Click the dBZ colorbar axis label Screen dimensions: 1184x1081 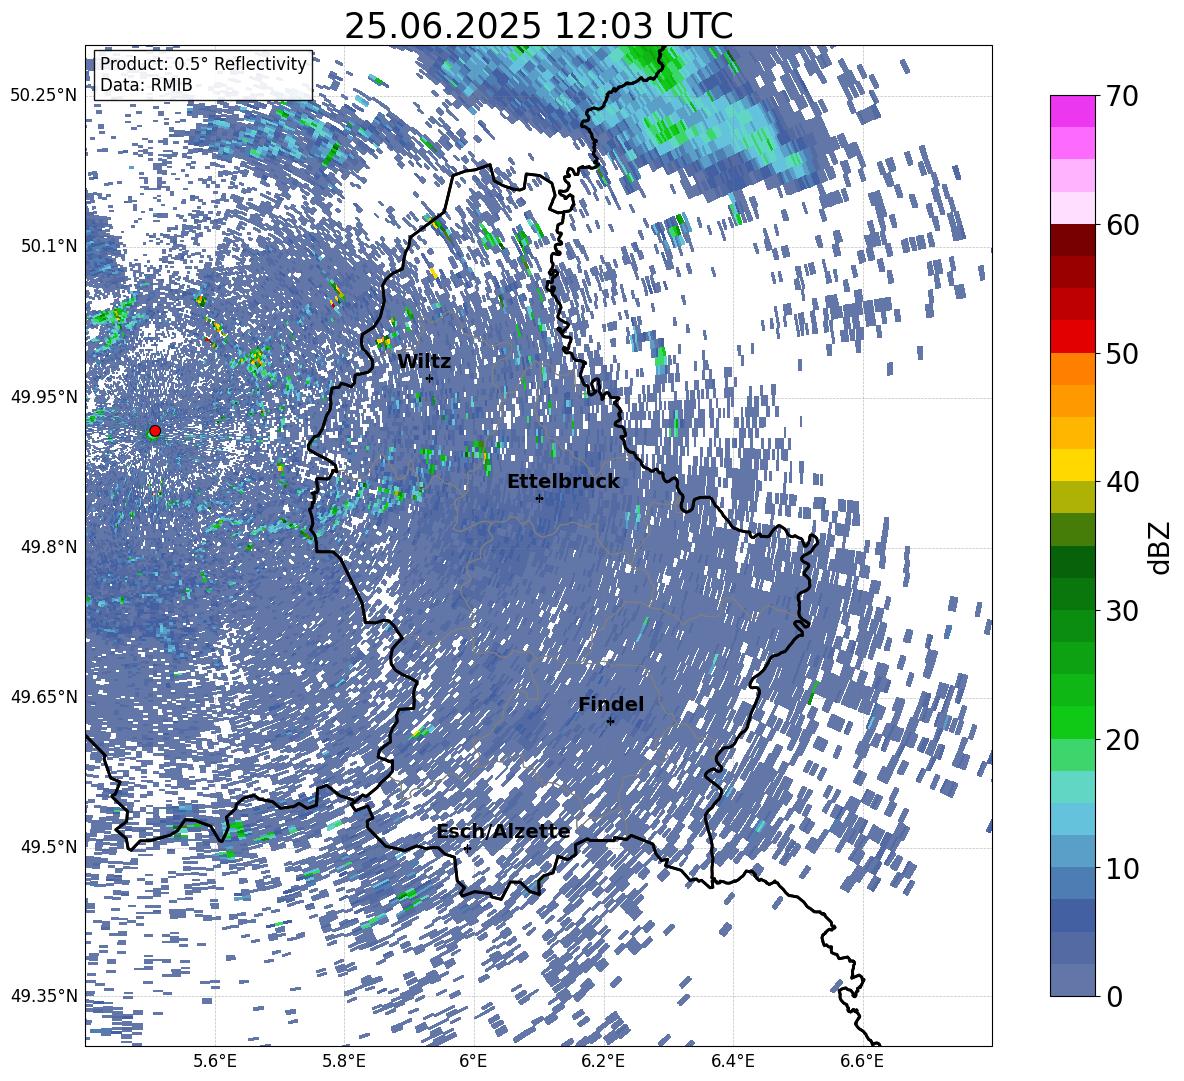1161,547
